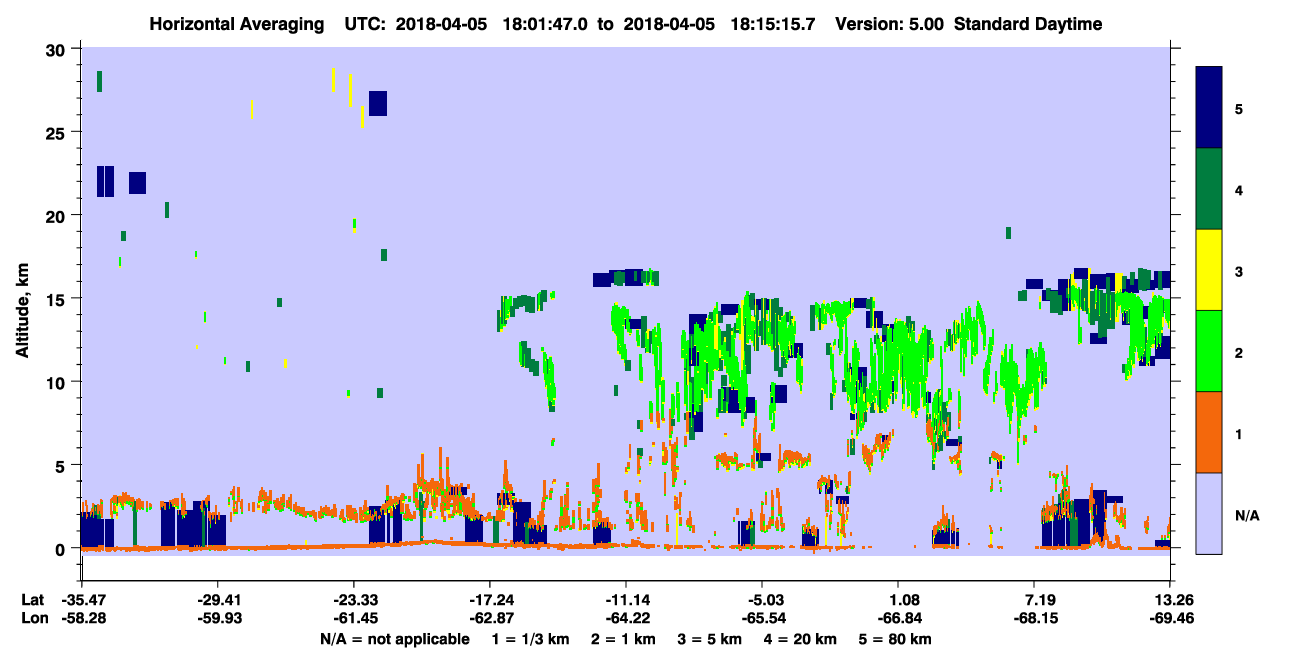Click the lavender N/A colorbar segment

(1210, 512)
